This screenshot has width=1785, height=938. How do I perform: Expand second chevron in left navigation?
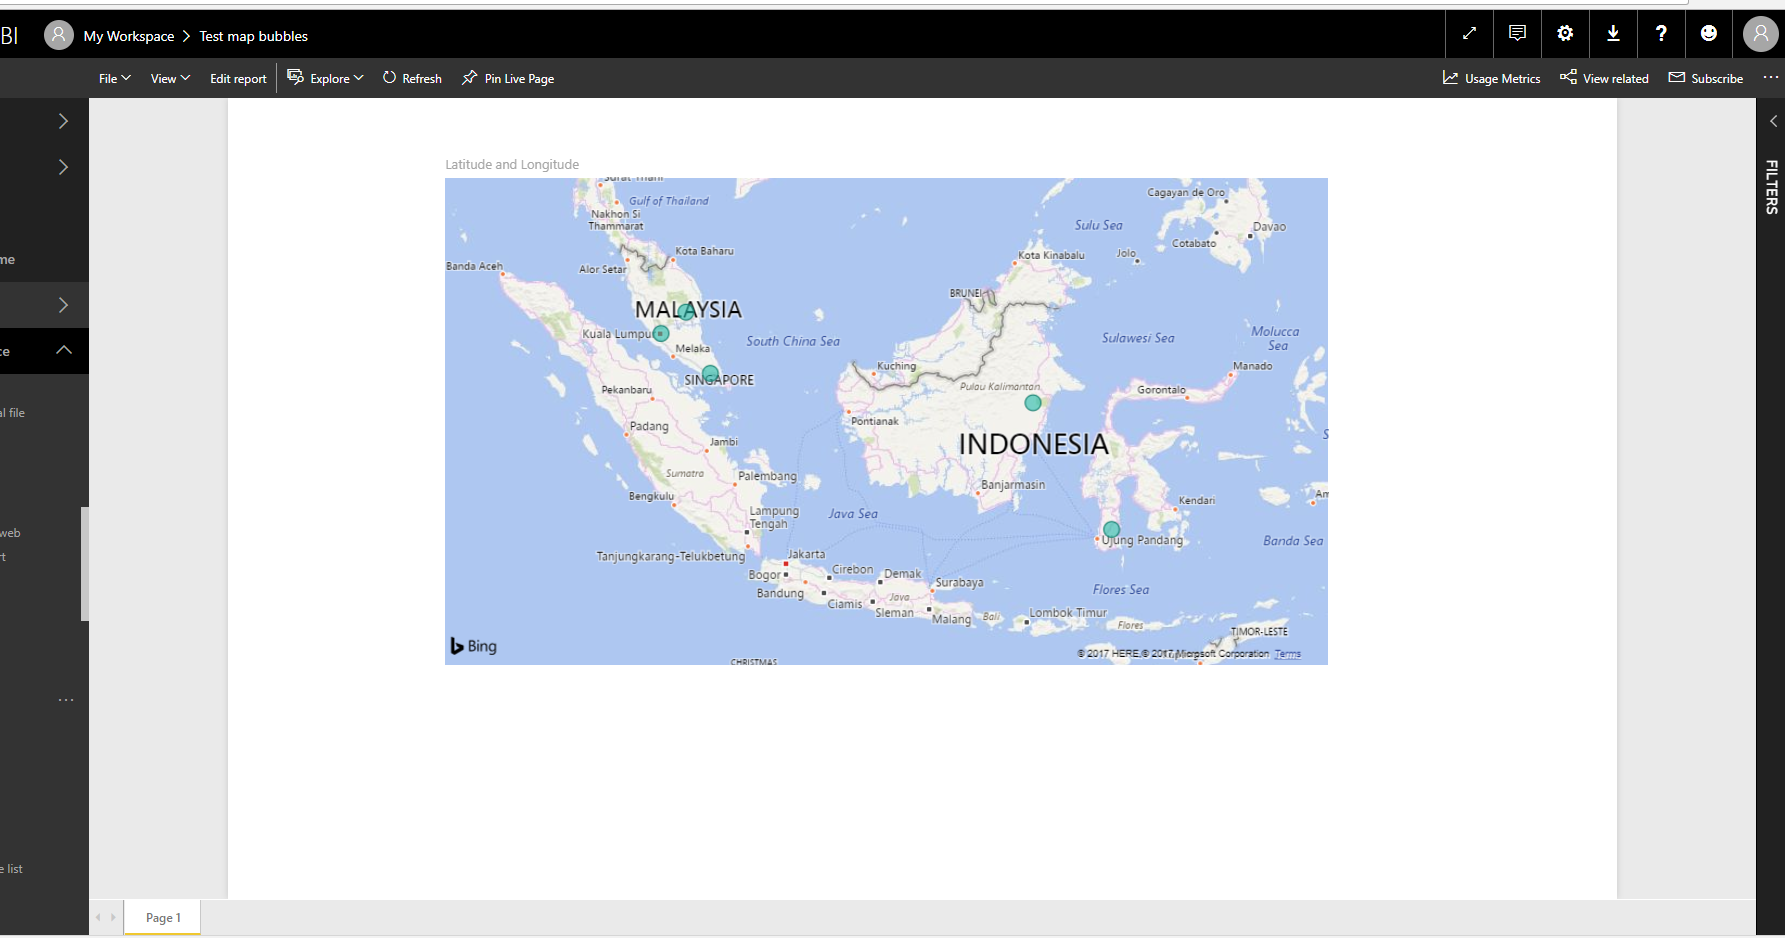click(63, 167)
